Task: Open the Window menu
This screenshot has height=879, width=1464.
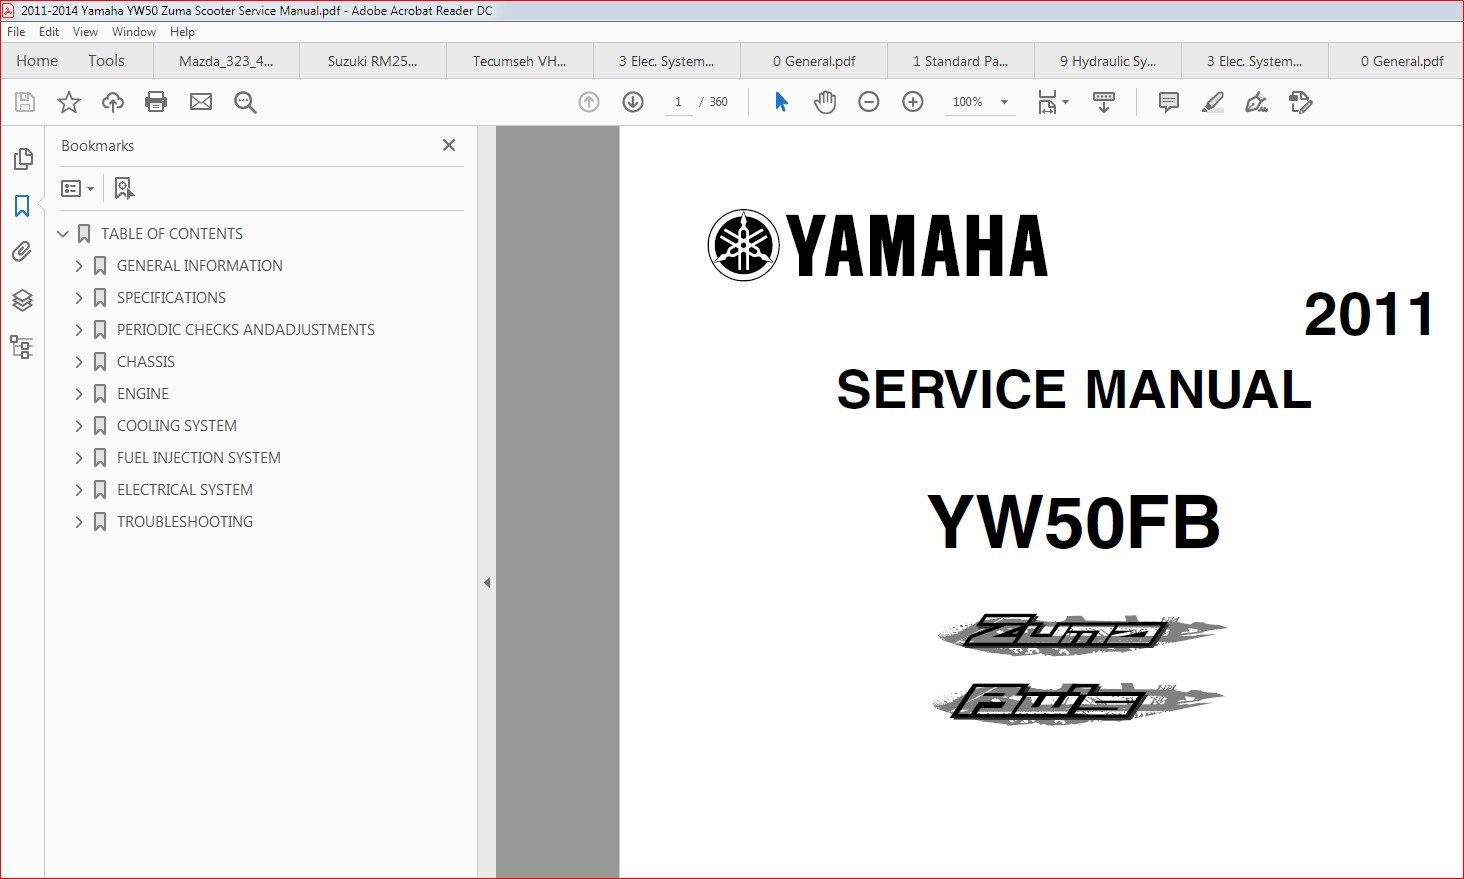Action: [134, 32]
